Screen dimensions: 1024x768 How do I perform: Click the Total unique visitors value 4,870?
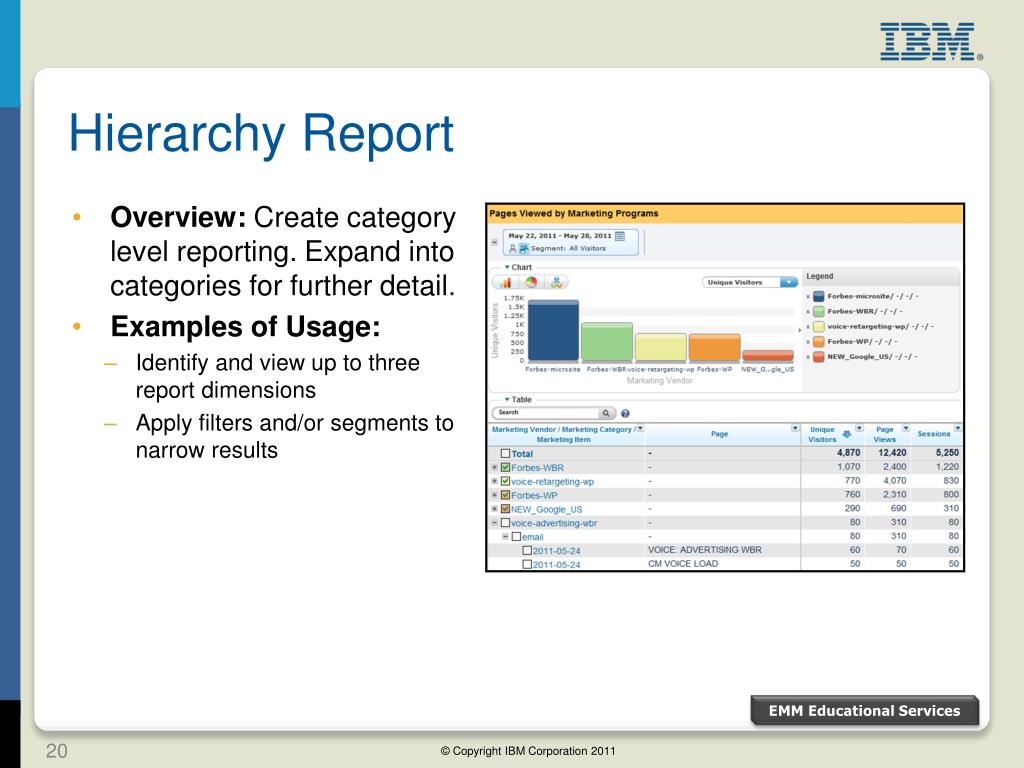848,453
